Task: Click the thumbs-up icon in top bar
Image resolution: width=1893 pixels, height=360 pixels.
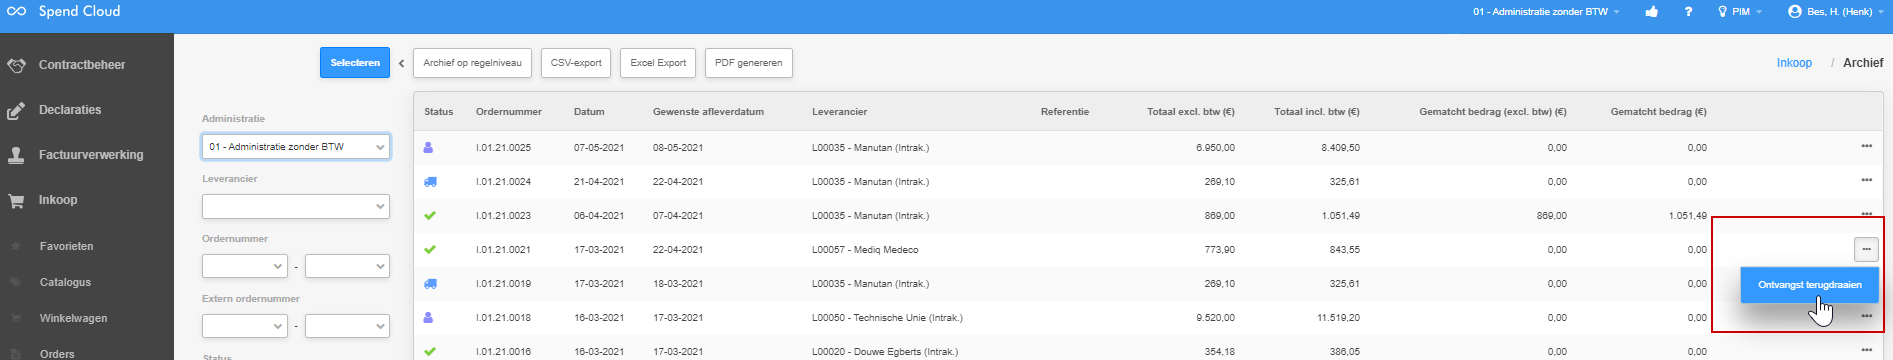Action: pyautogui.click(x=1652, y=12)
